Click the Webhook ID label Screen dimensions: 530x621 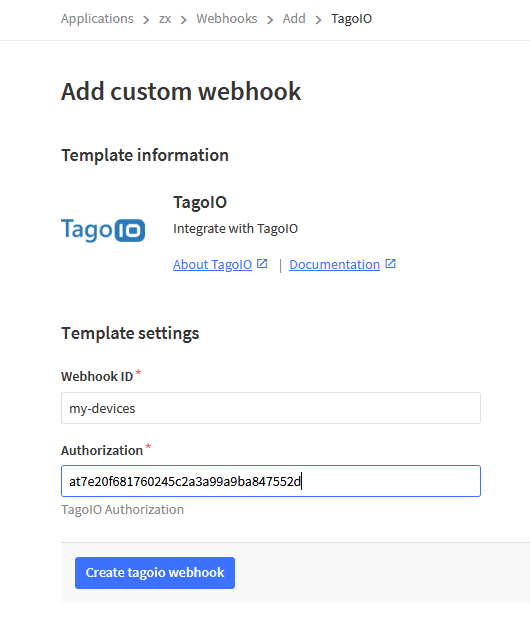(x=97, y=376)
